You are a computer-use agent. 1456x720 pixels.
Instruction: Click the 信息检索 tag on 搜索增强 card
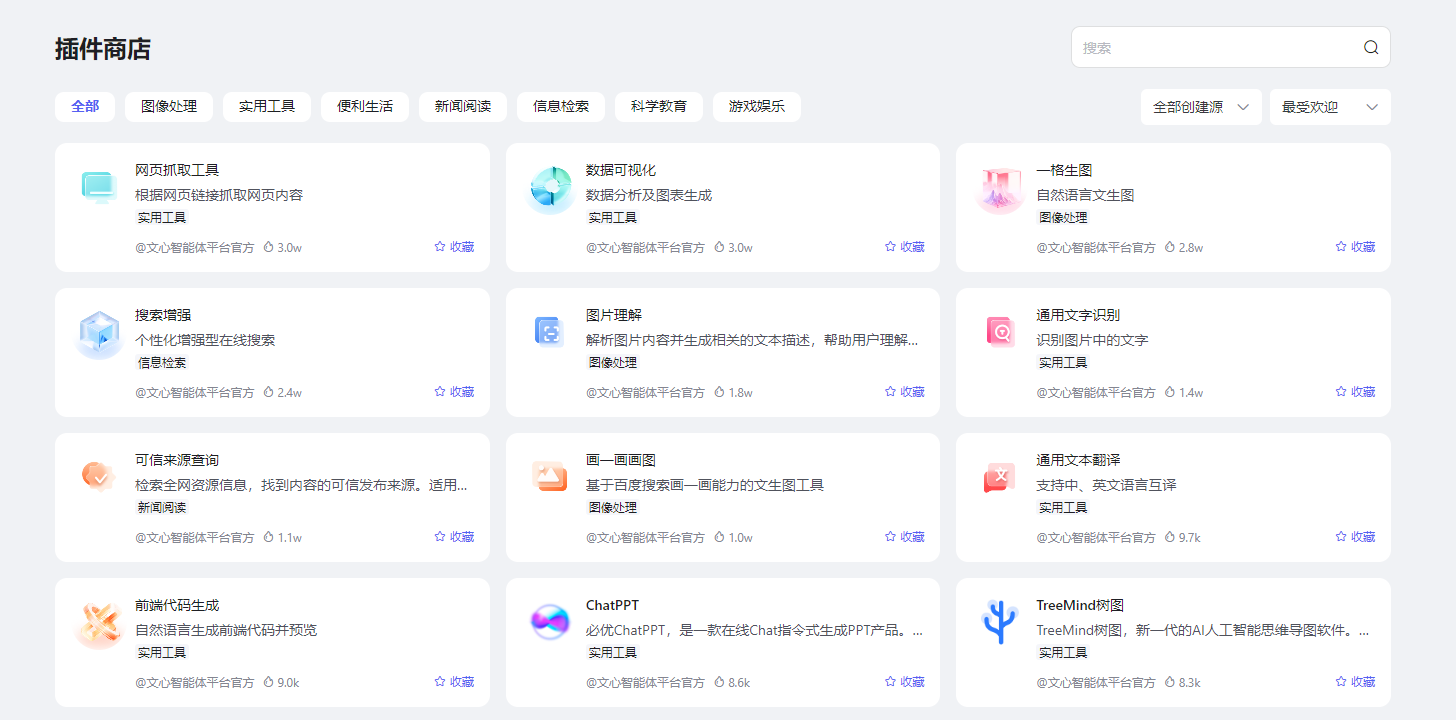coord(162,363)
